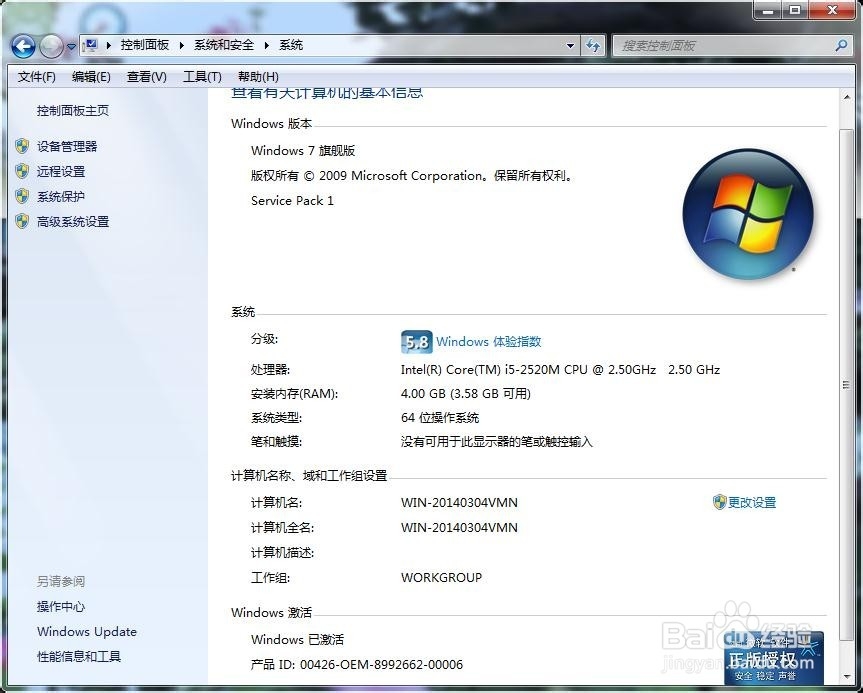Click the magnifier search icon
The image size is (863, 693).
(841, 46)
